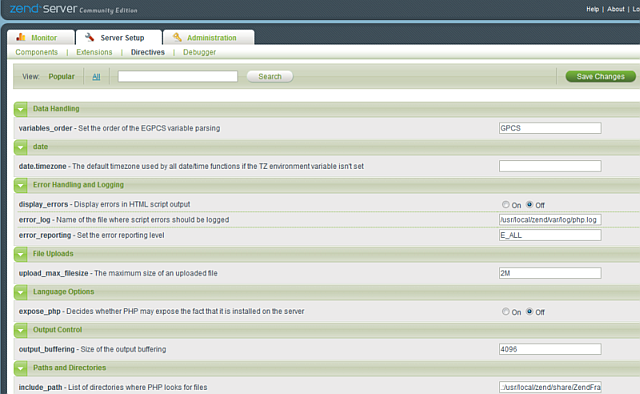The width and height of the screenshot is (640, 394).
Task: Open the Help link
Action: pyautogui.click(x=592, y=9)
